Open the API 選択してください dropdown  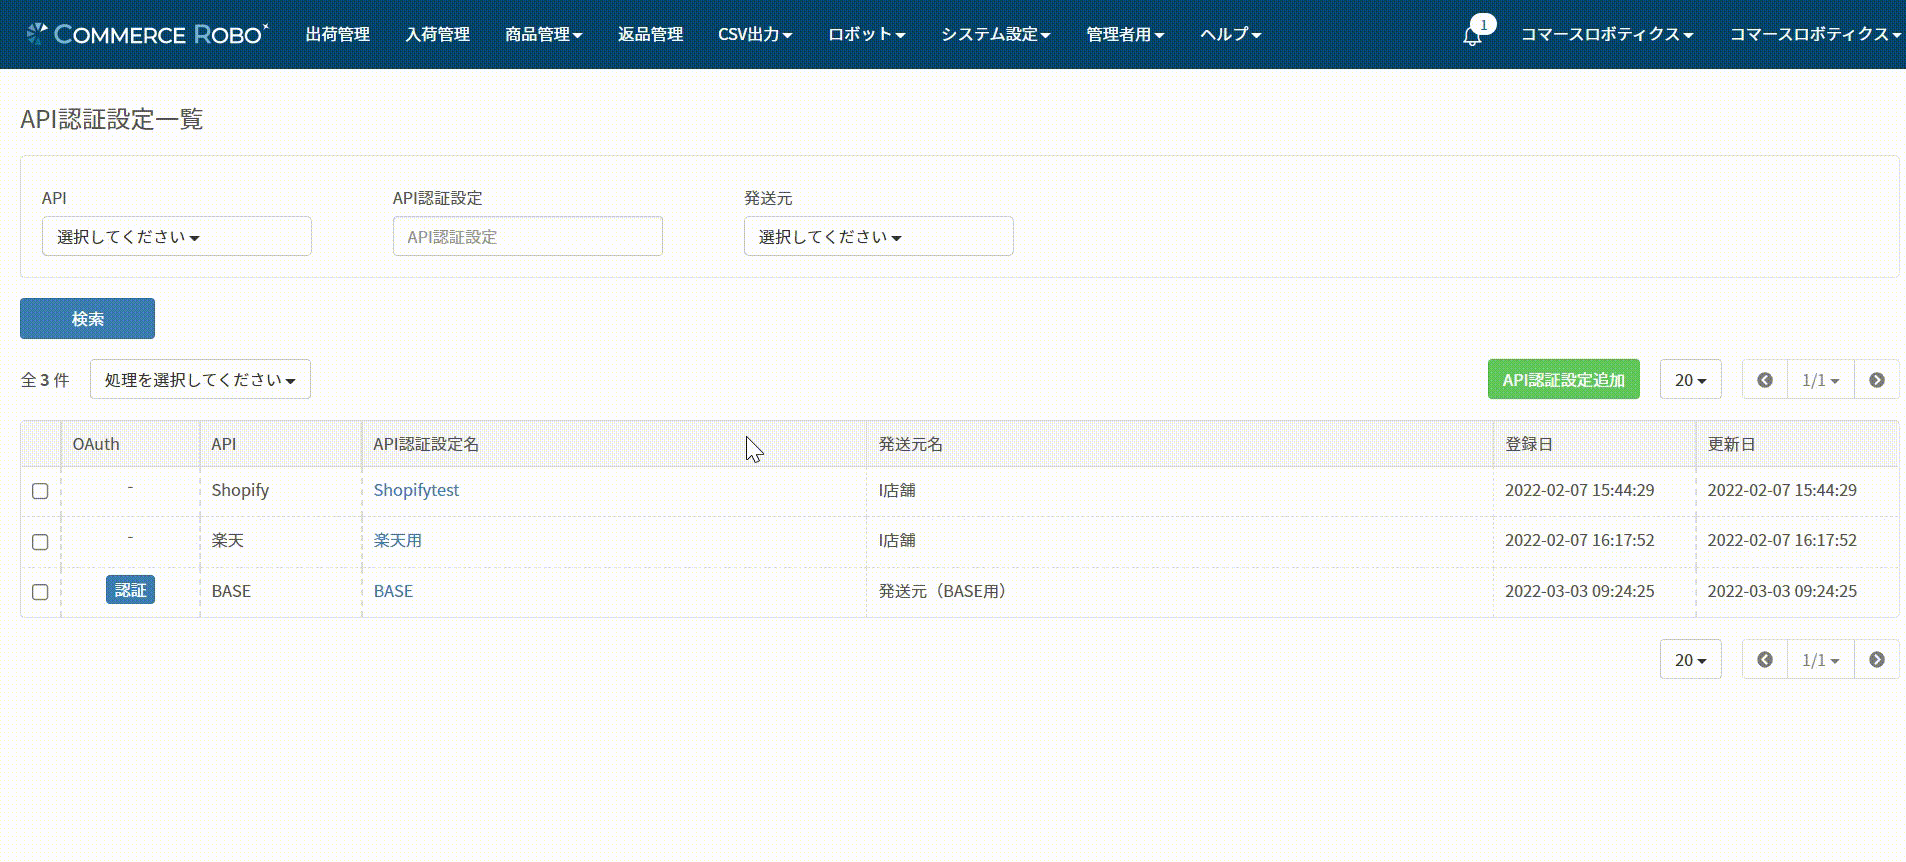tap(176, 237)
